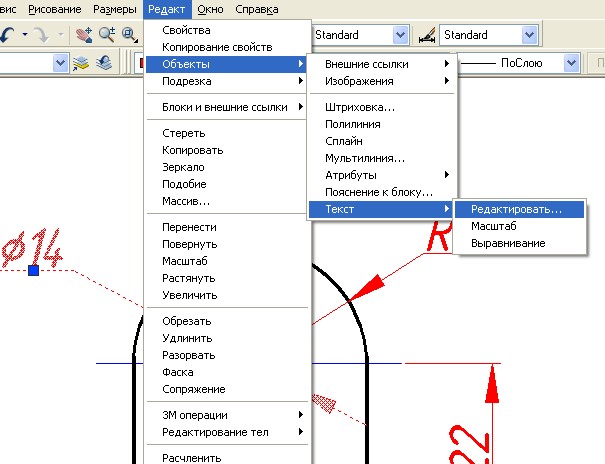Choose Выравнивание in the Текст submenu
Viewport: 605px width, 464px height.
(x=519, y=243)
